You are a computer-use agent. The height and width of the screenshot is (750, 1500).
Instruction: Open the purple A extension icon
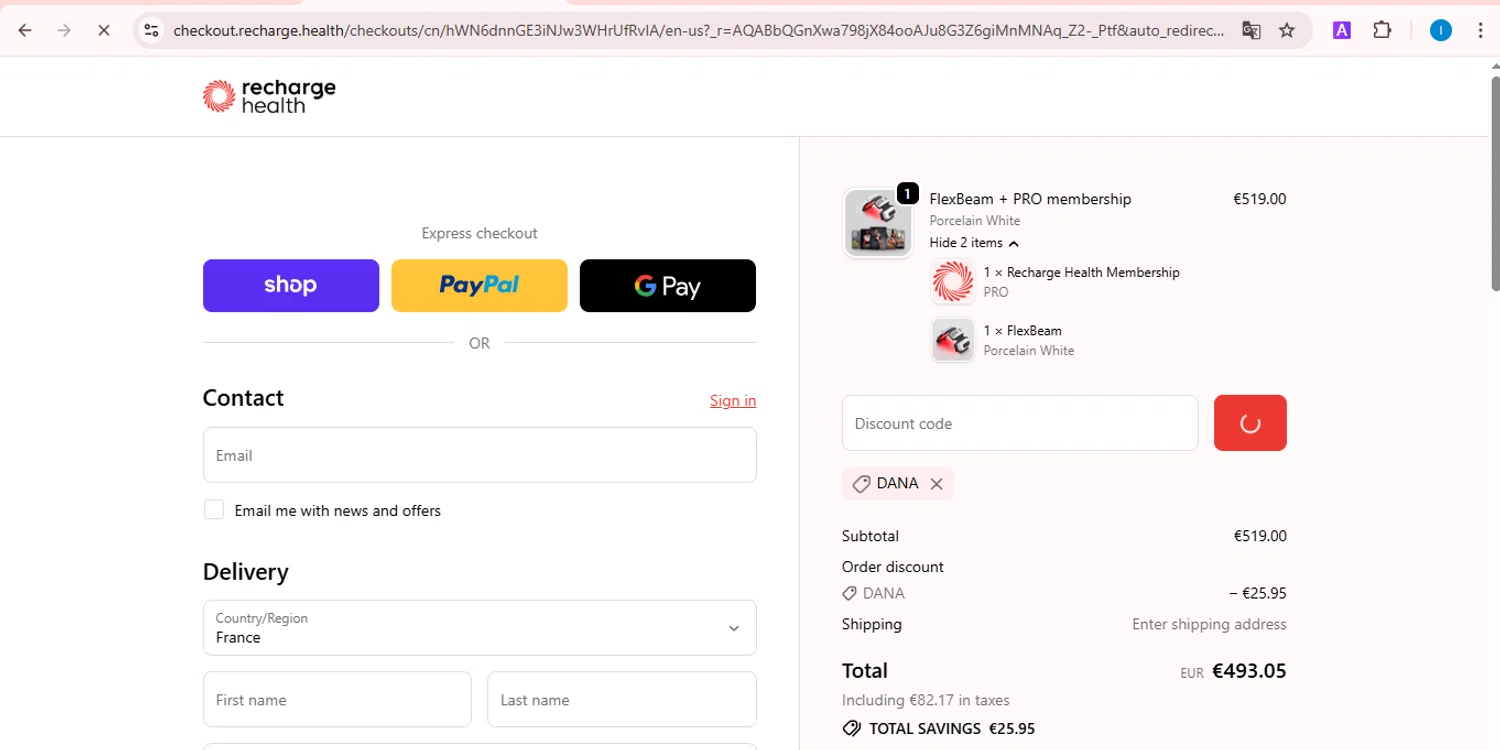pyautogui.click(x=1342, y=30)
